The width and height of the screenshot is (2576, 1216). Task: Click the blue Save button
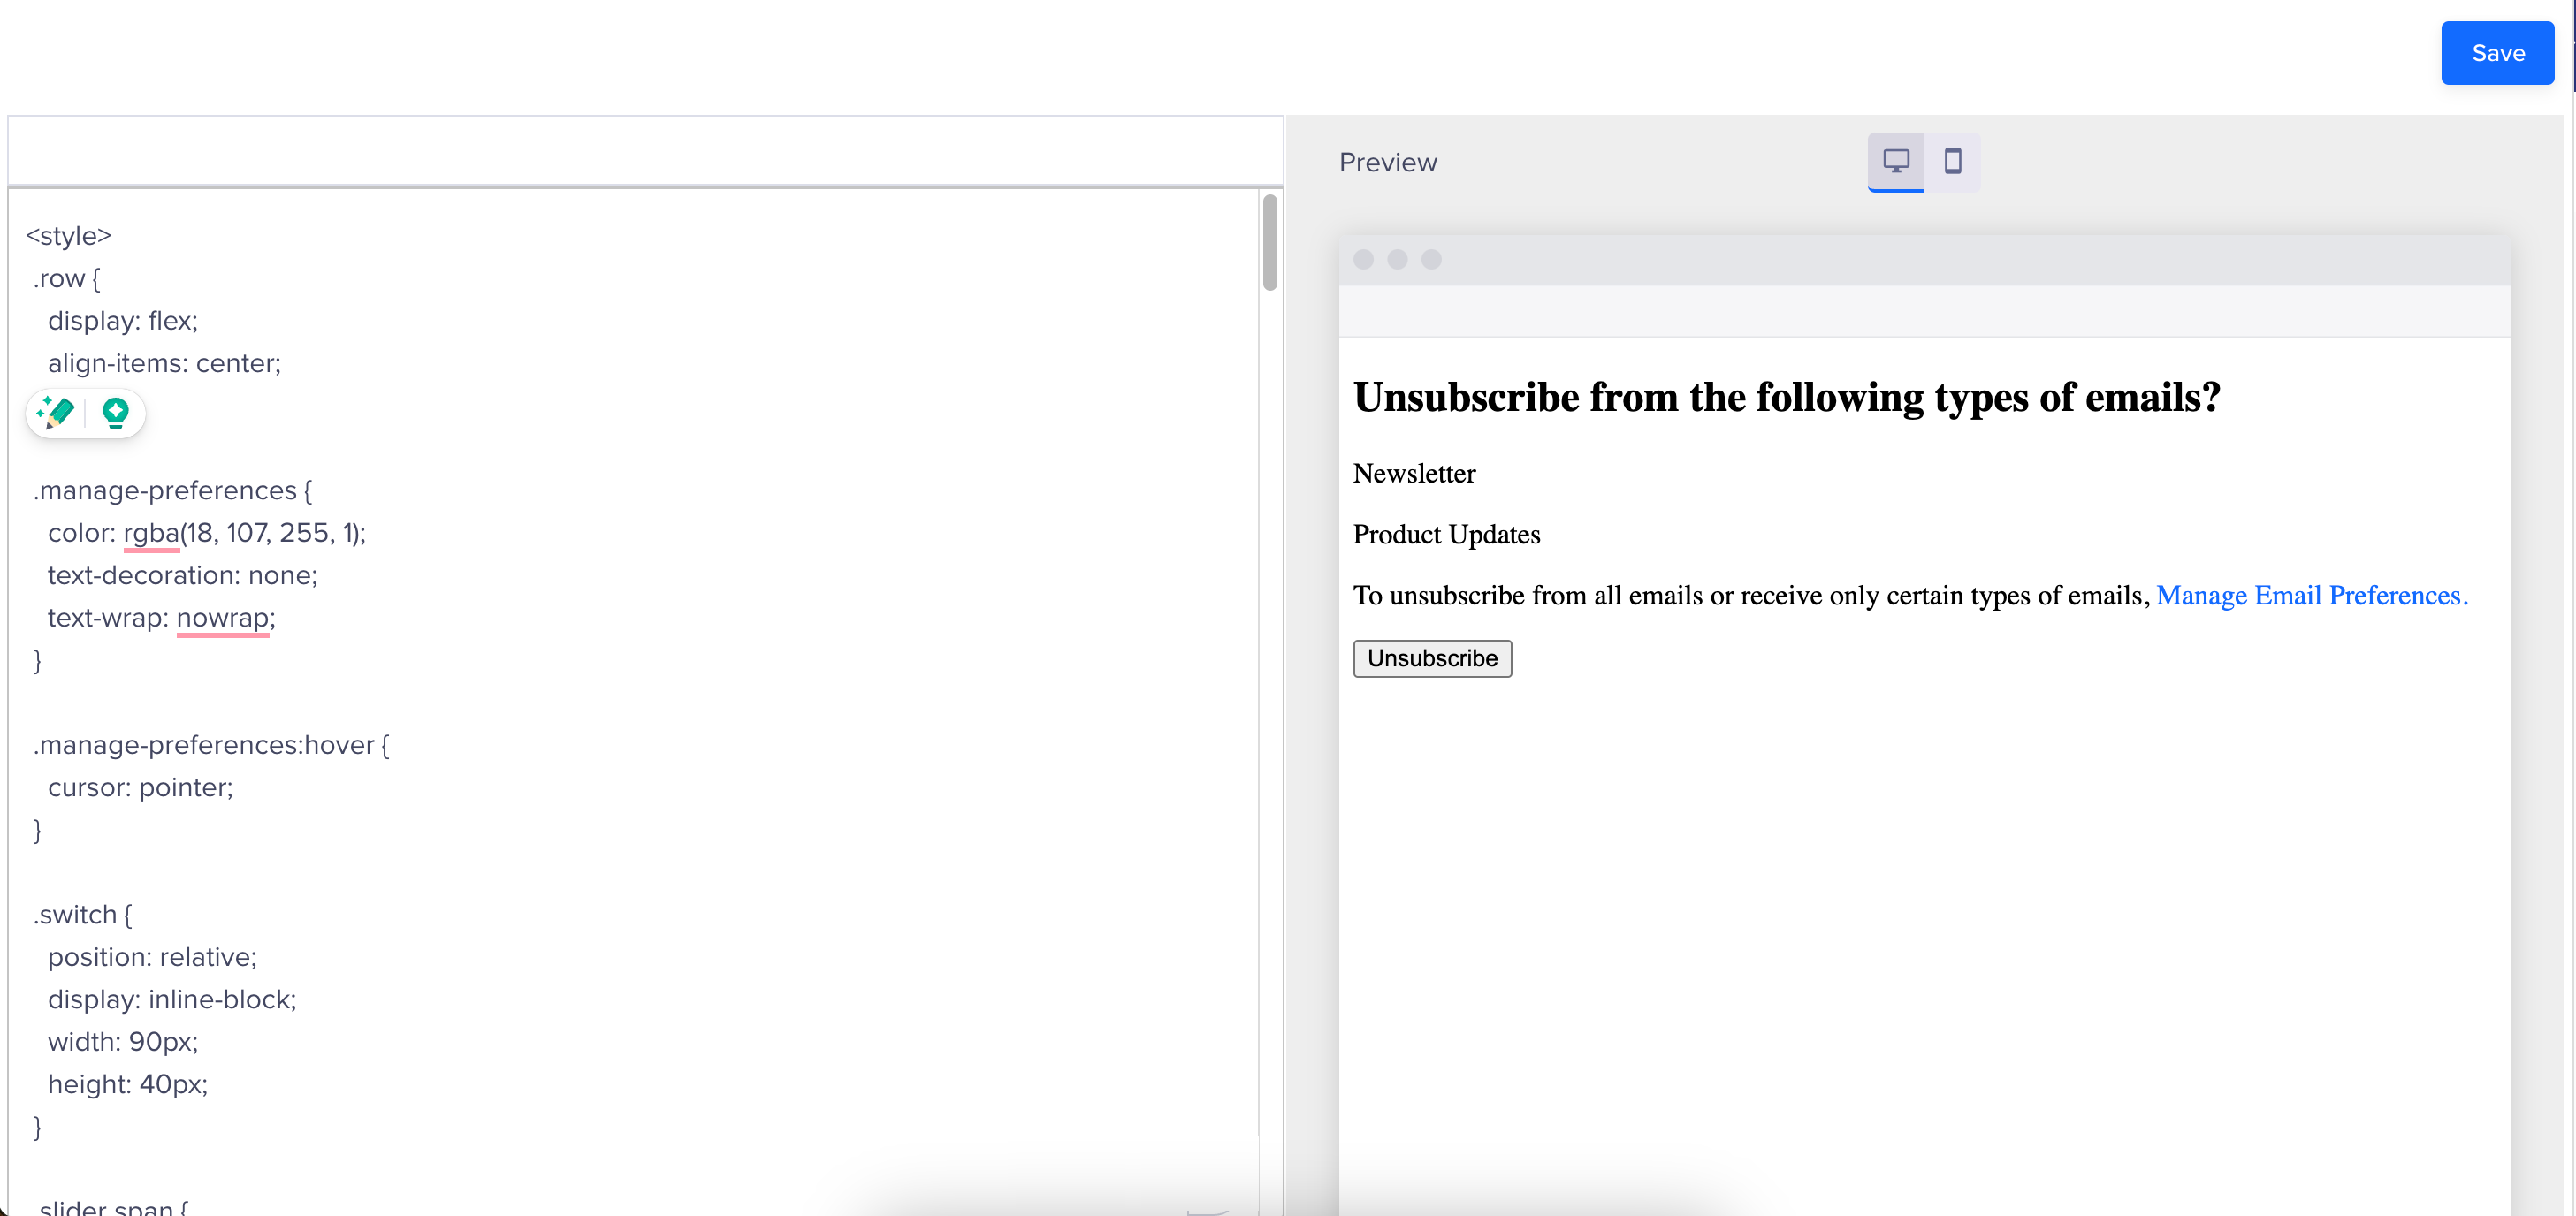click(2497, 53)
